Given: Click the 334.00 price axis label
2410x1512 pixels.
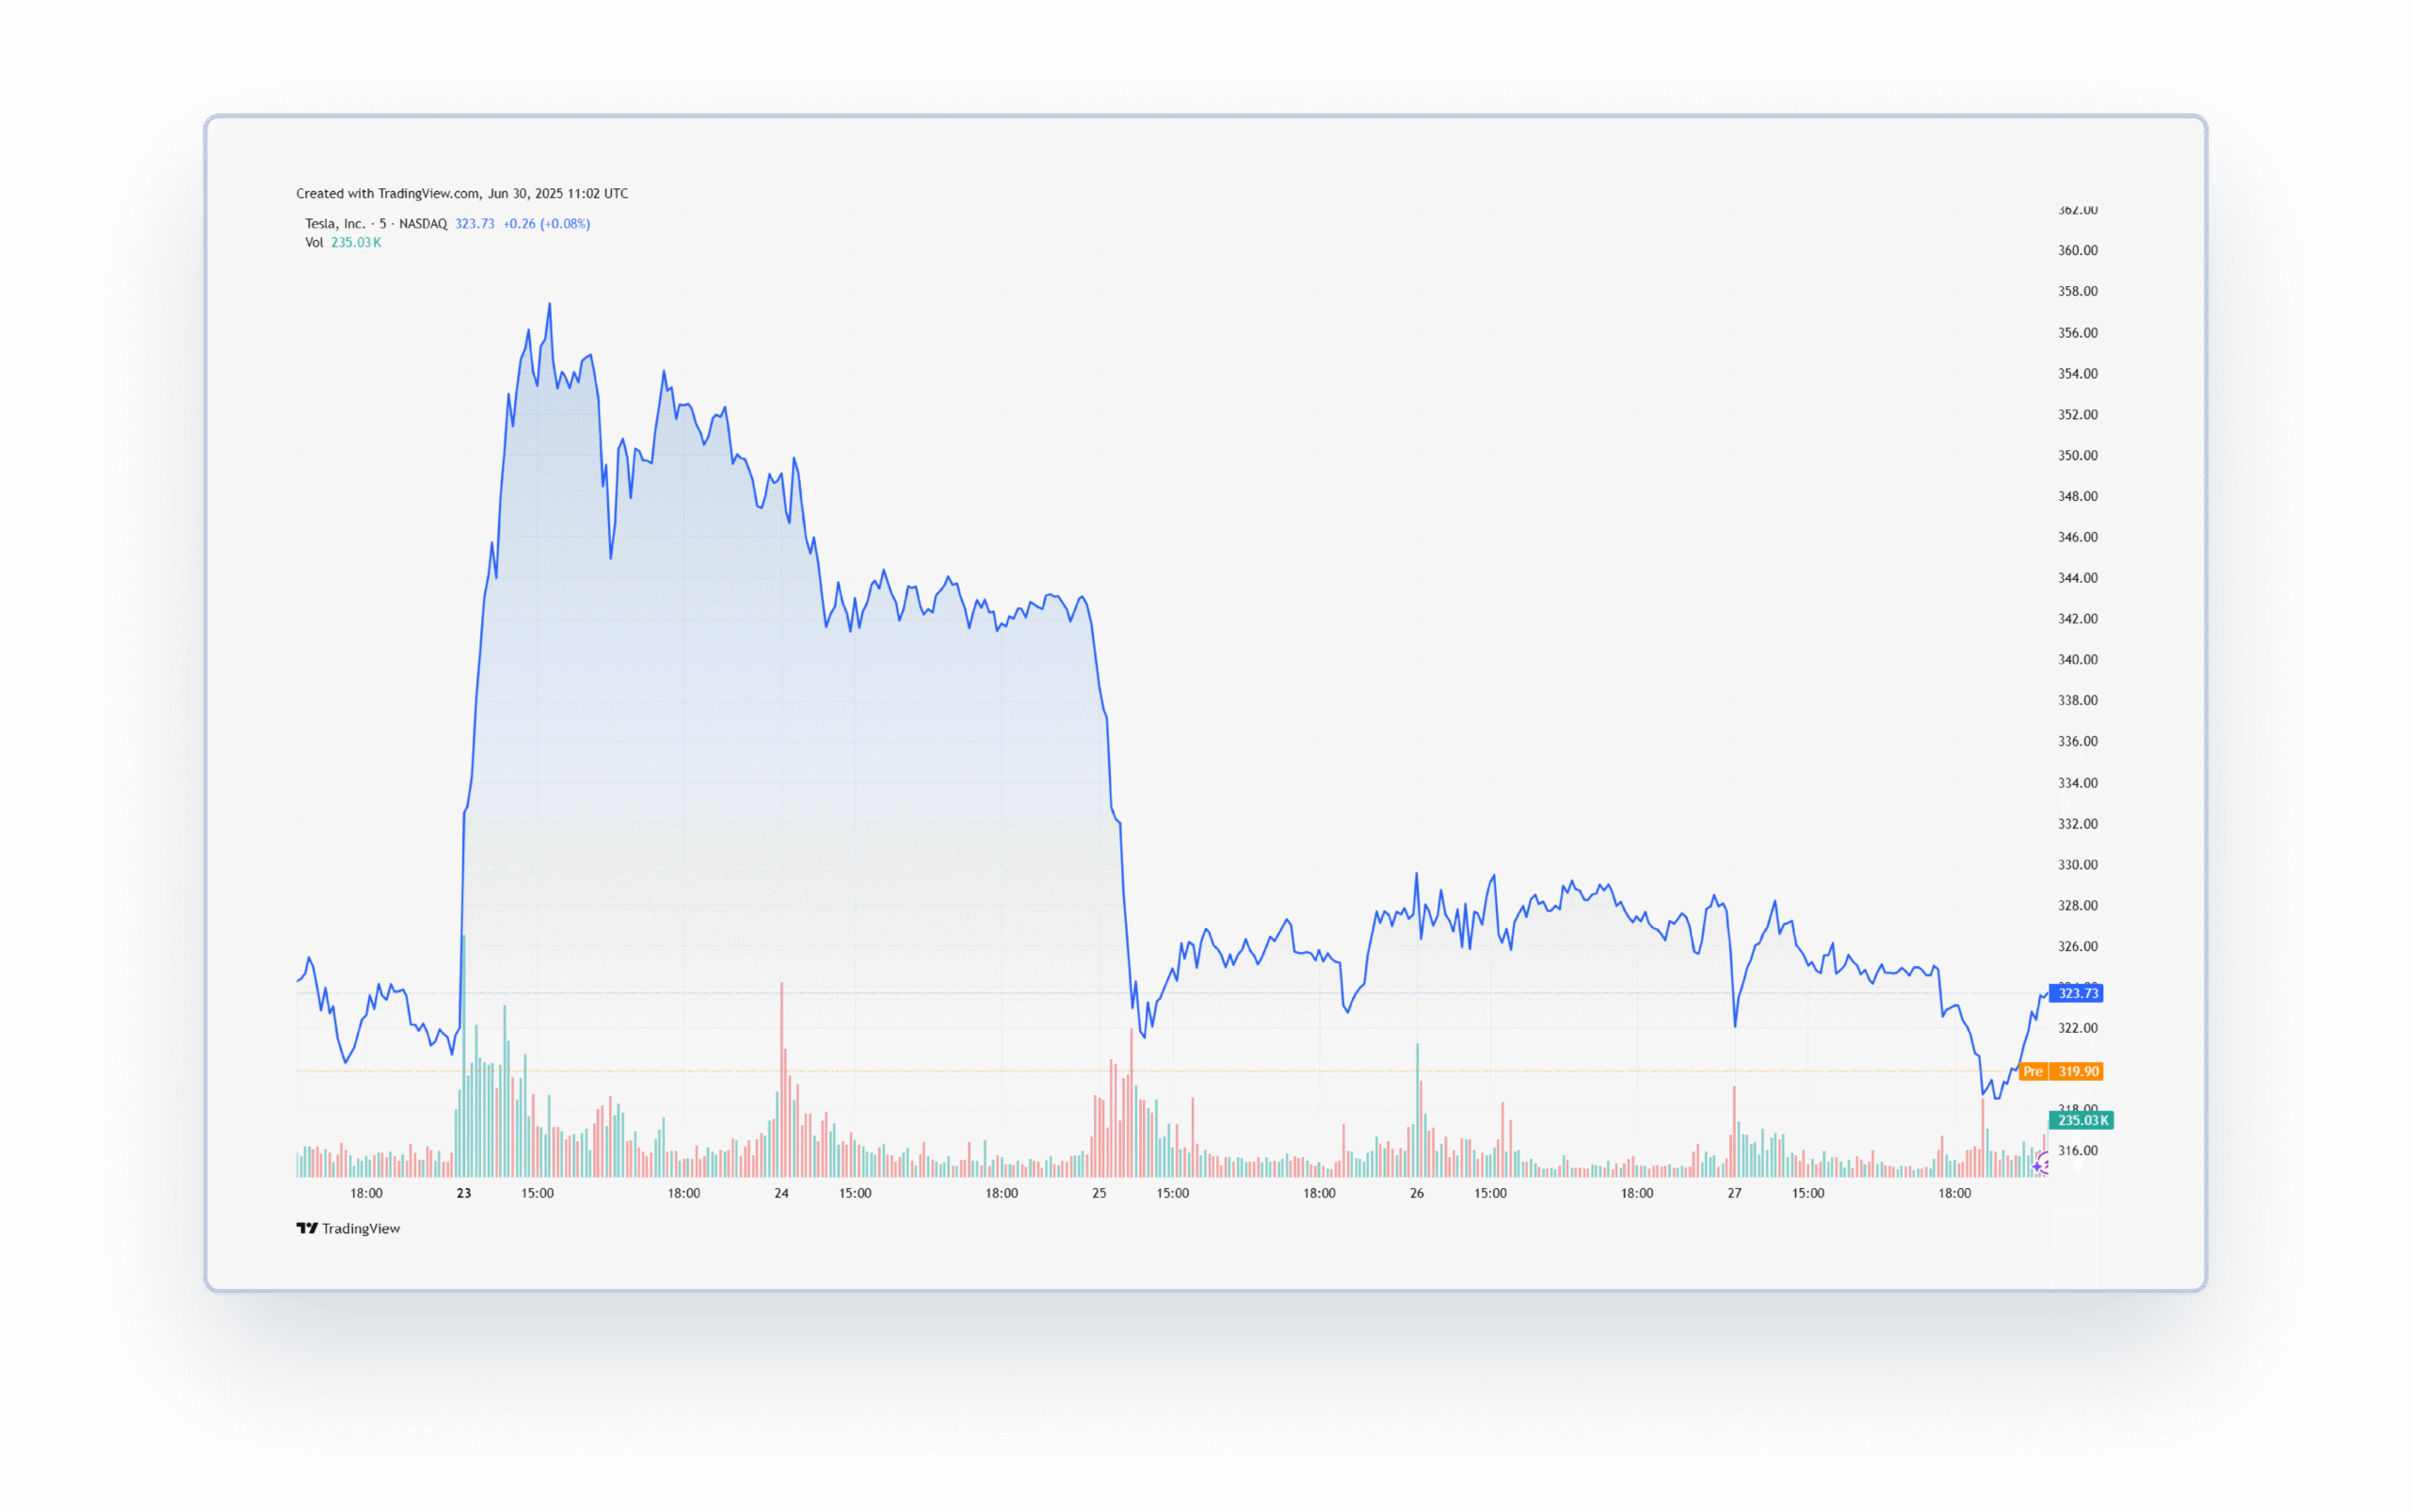Looking at the screenshot, I should coord(2077,783).
